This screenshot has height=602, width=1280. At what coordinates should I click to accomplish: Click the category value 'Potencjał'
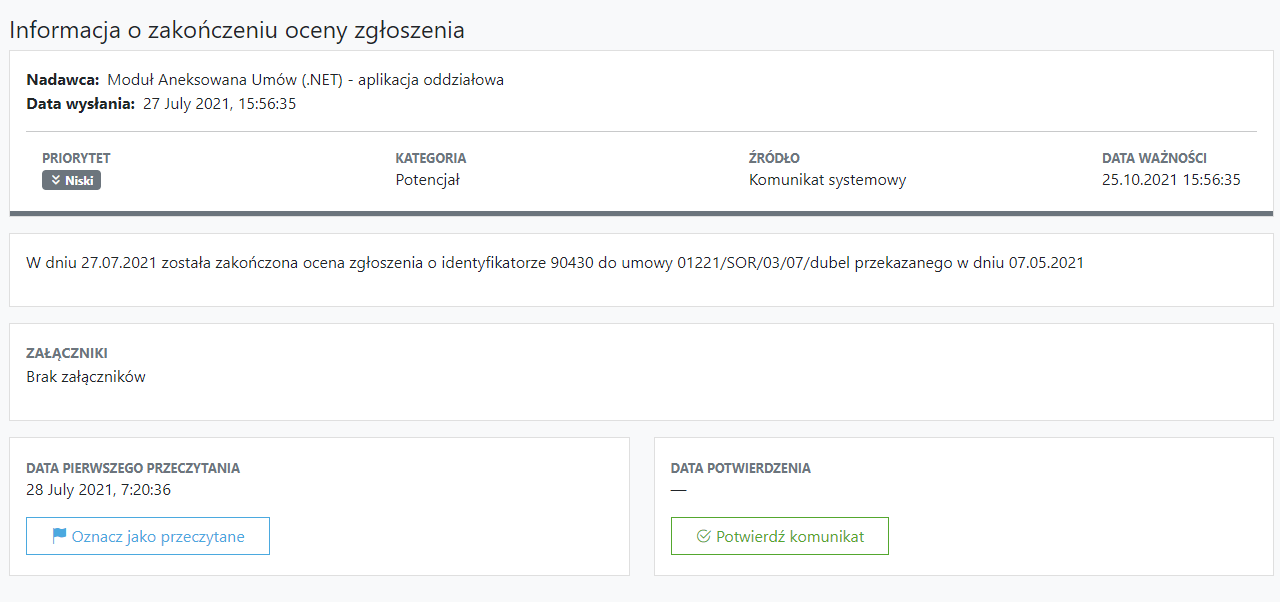pyautogui.click(x=427, y=180)
